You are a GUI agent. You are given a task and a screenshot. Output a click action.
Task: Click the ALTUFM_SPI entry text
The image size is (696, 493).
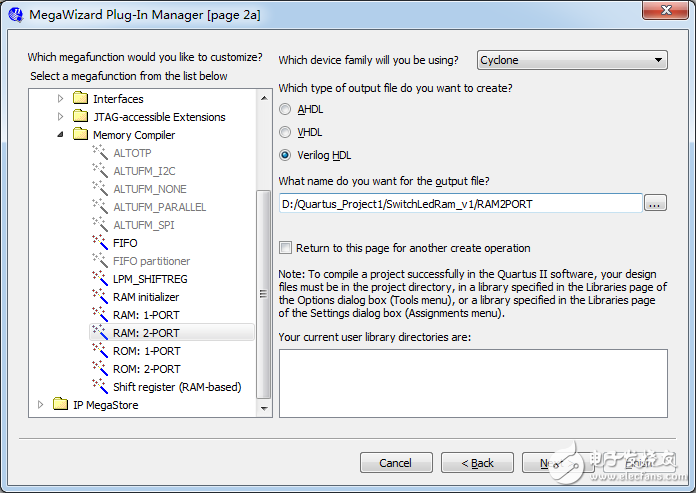tap(144, 225)
